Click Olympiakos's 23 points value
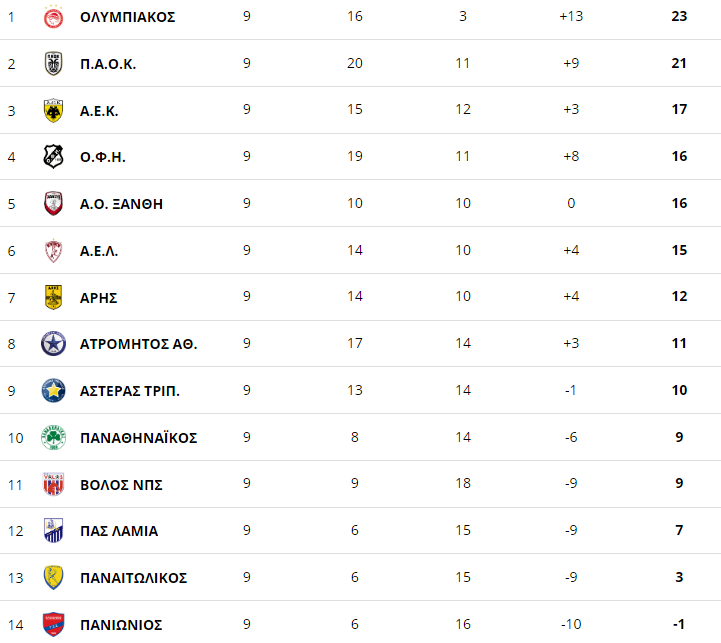 (x=679, y=17)
